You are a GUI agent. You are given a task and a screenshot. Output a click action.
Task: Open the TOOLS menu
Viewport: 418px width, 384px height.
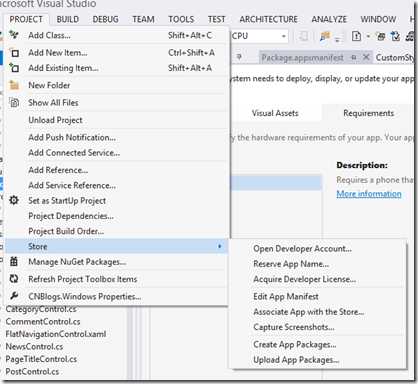[181, 19]
